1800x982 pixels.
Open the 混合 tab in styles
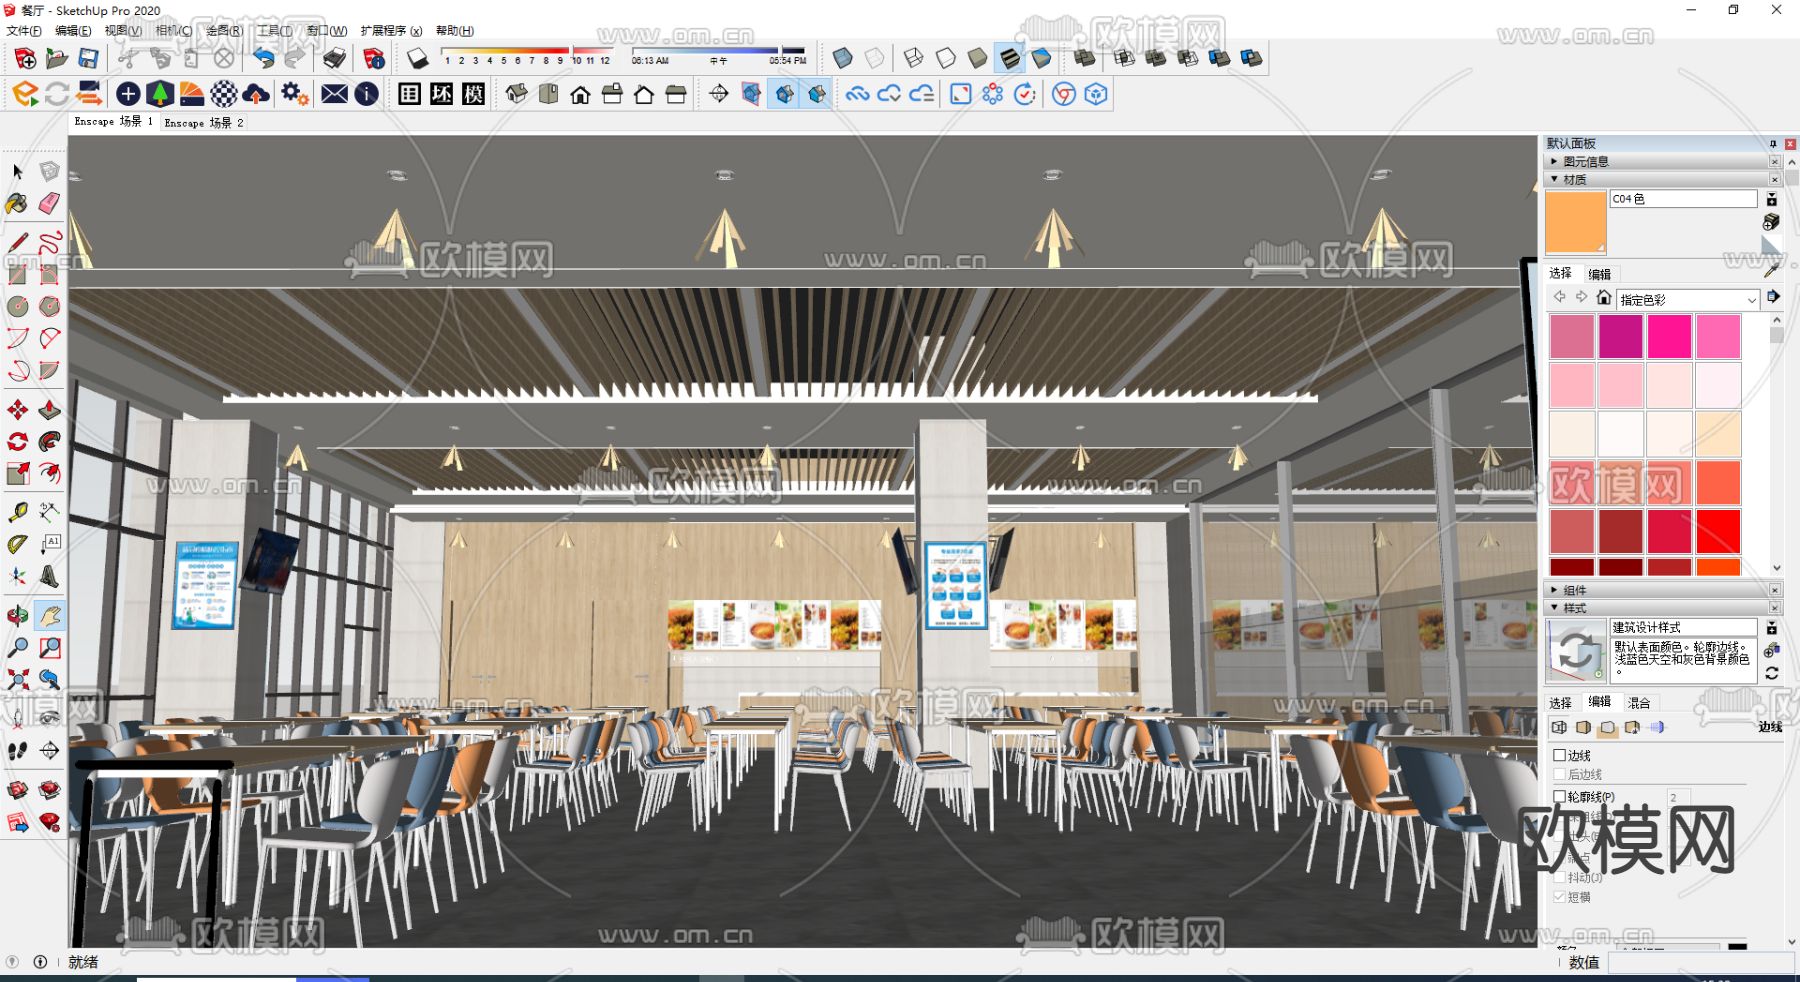(1639, 703)
